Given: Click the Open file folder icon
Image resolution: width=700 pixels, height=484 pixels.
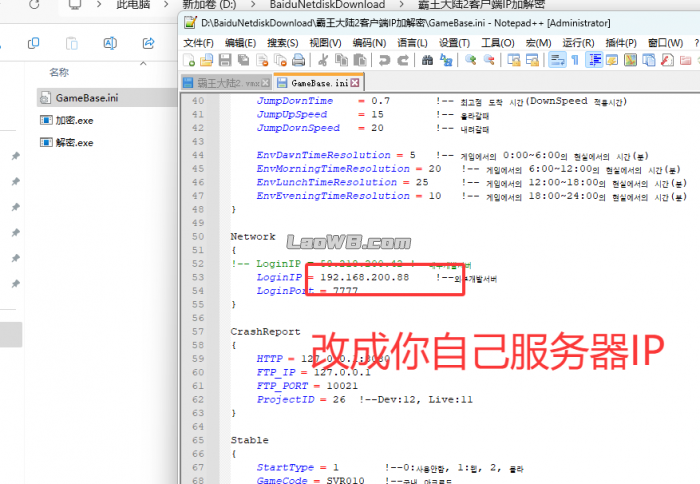Looking at the screenshot, I should 206,60.
